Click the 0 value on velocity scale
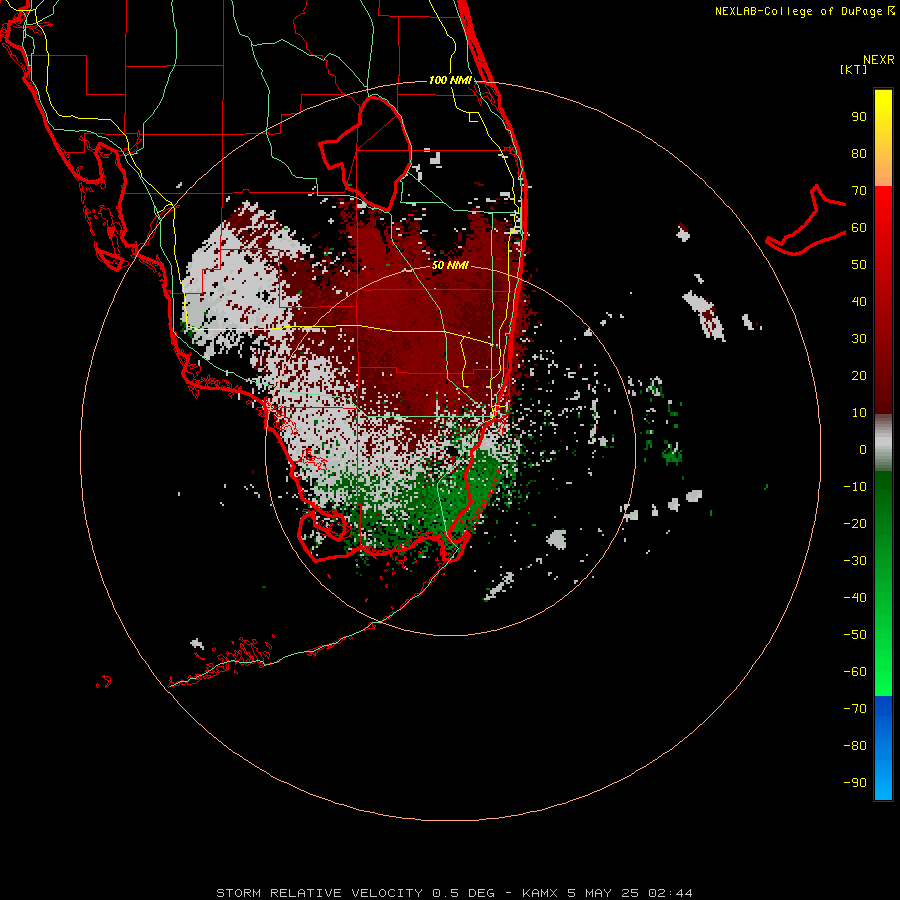 (x=863, y=449)
